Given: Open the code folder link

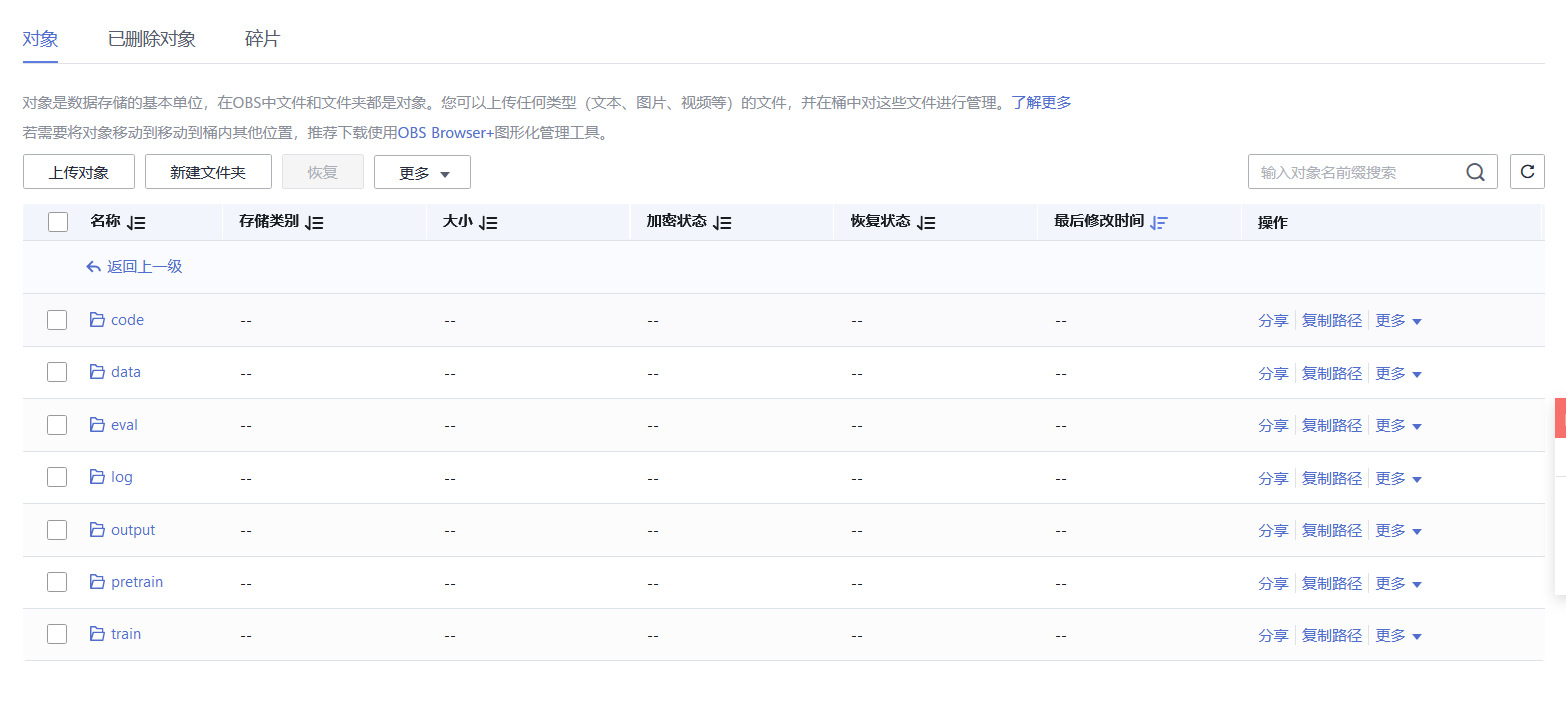Looking at the screenshot, I should (128, 320).
